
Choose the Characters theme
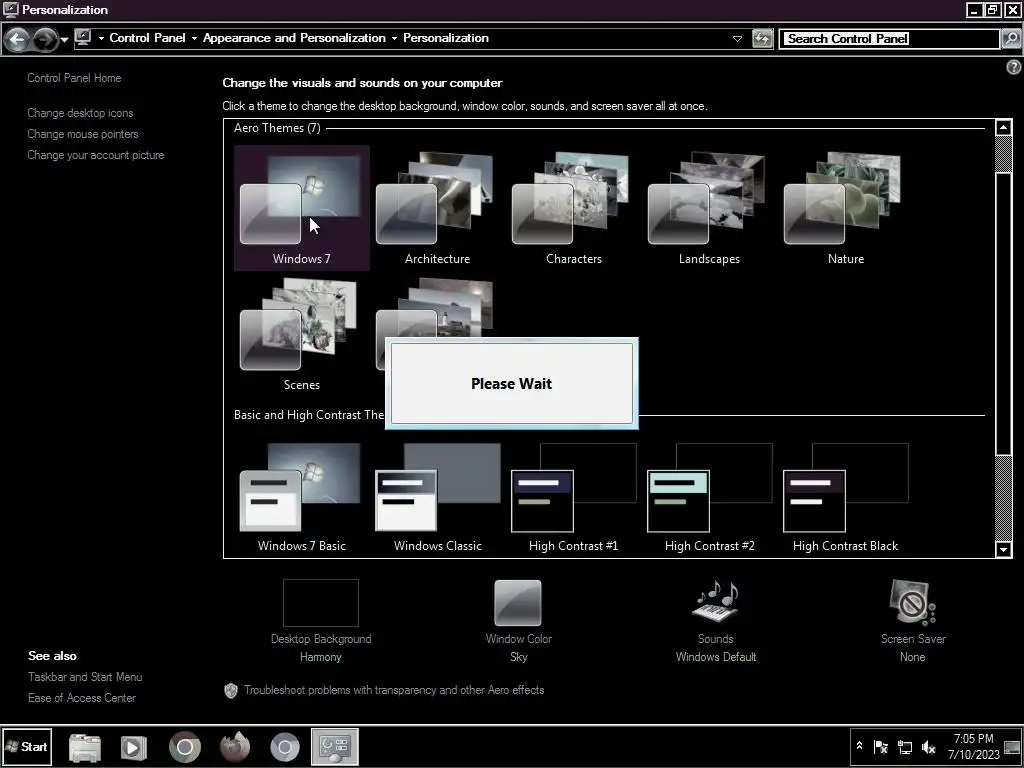click(573, 208)
